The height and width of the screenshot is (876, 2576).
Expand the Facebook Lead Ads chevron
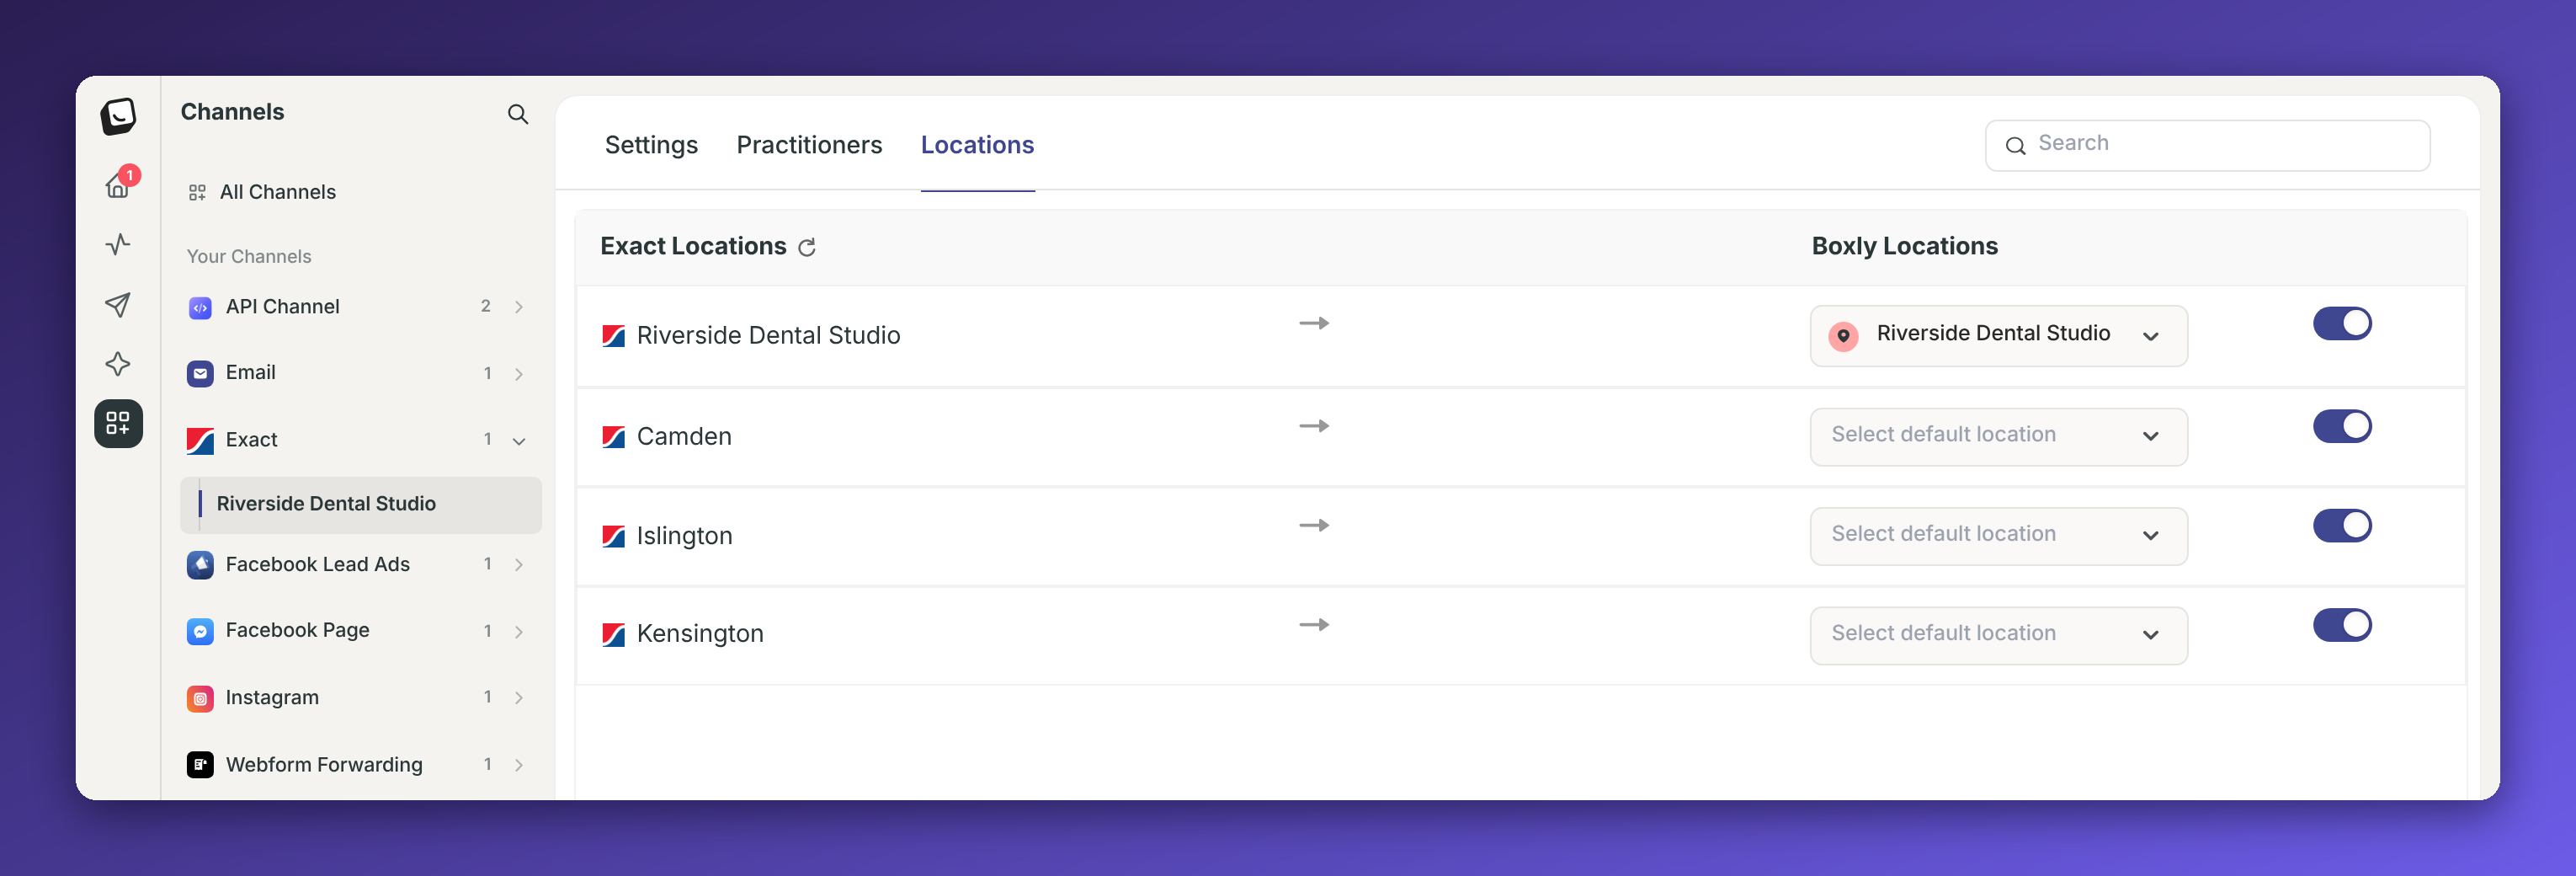point(519,565)
